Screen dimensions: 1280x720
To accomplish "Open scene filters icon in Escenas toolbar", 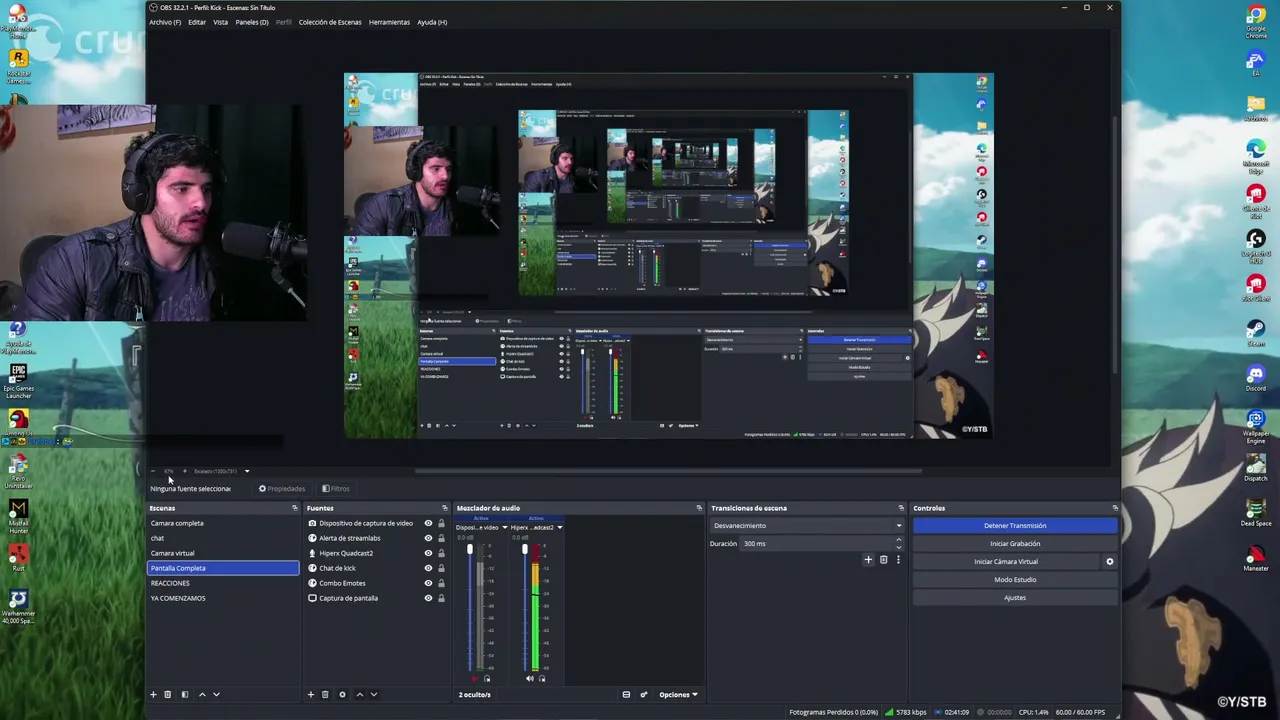I will [x=184, y=694].
